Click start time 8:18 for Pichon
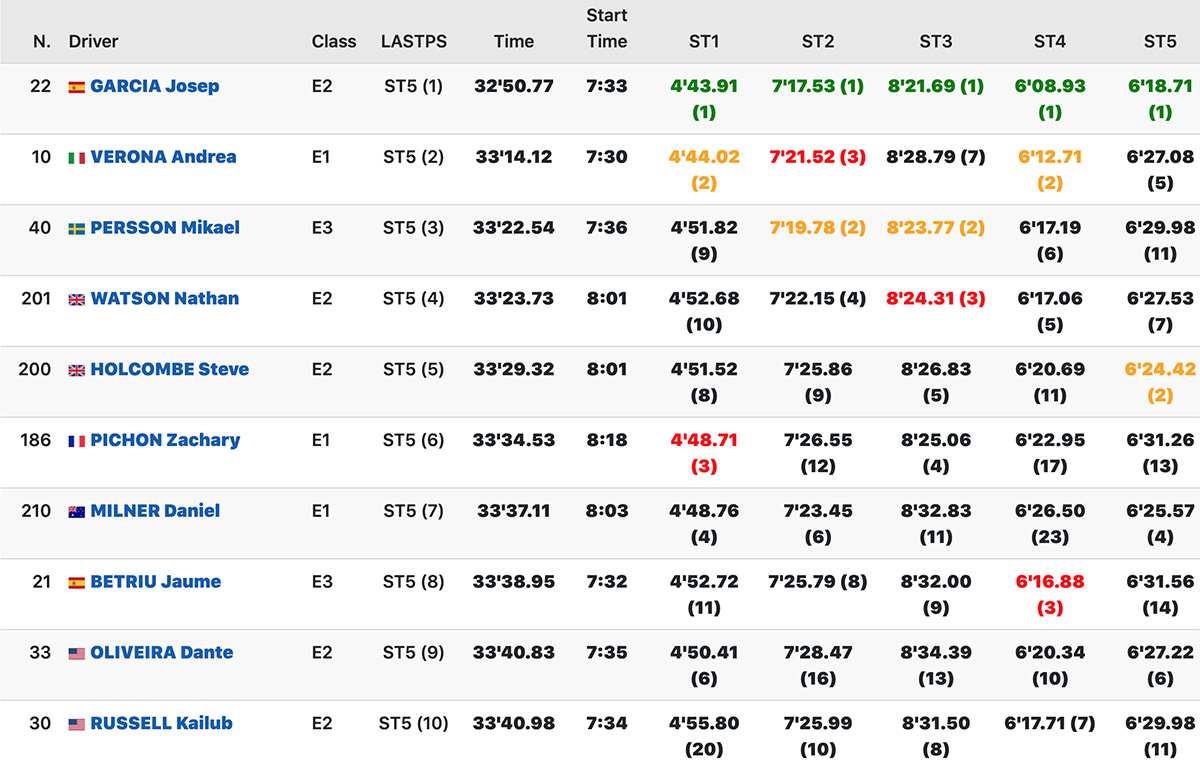 (607, 441)
